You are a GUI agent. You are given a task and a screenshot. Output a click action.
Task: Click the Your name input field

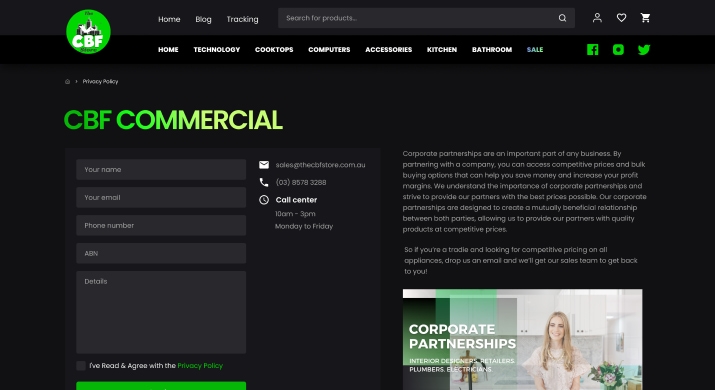tap(161, 169)
